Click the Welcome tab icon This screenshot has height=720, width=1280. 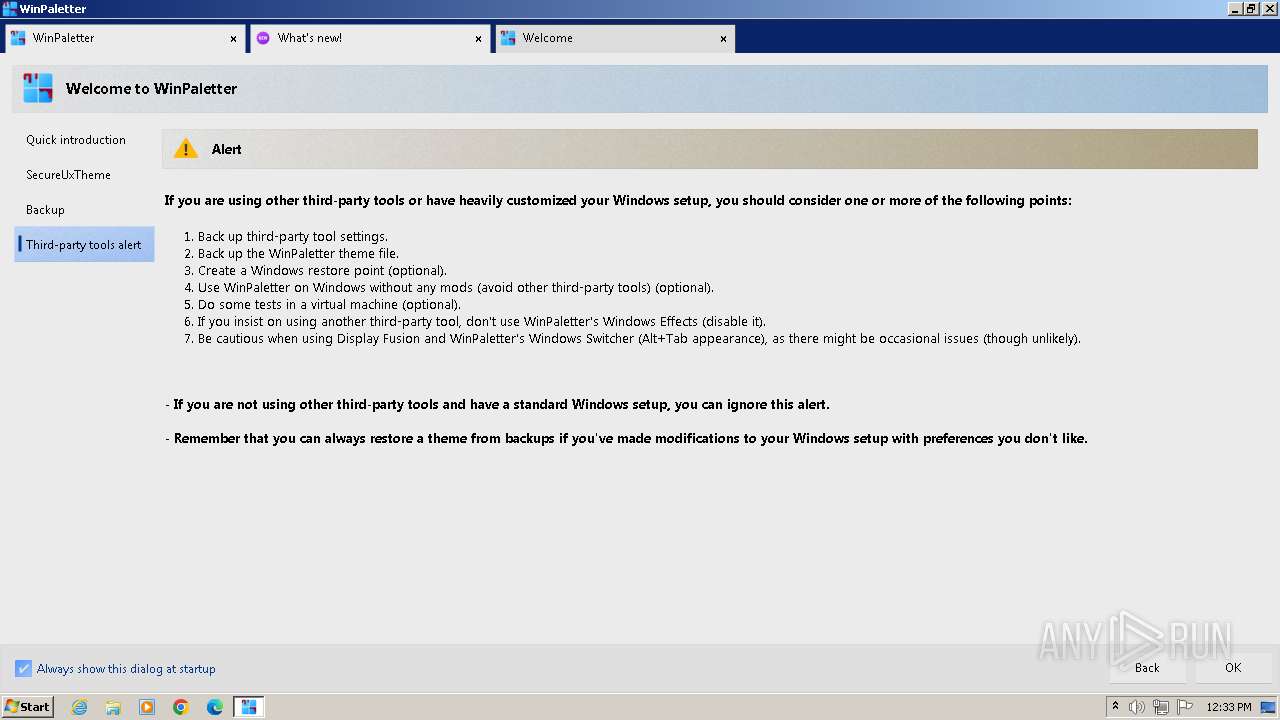point(508,38)
